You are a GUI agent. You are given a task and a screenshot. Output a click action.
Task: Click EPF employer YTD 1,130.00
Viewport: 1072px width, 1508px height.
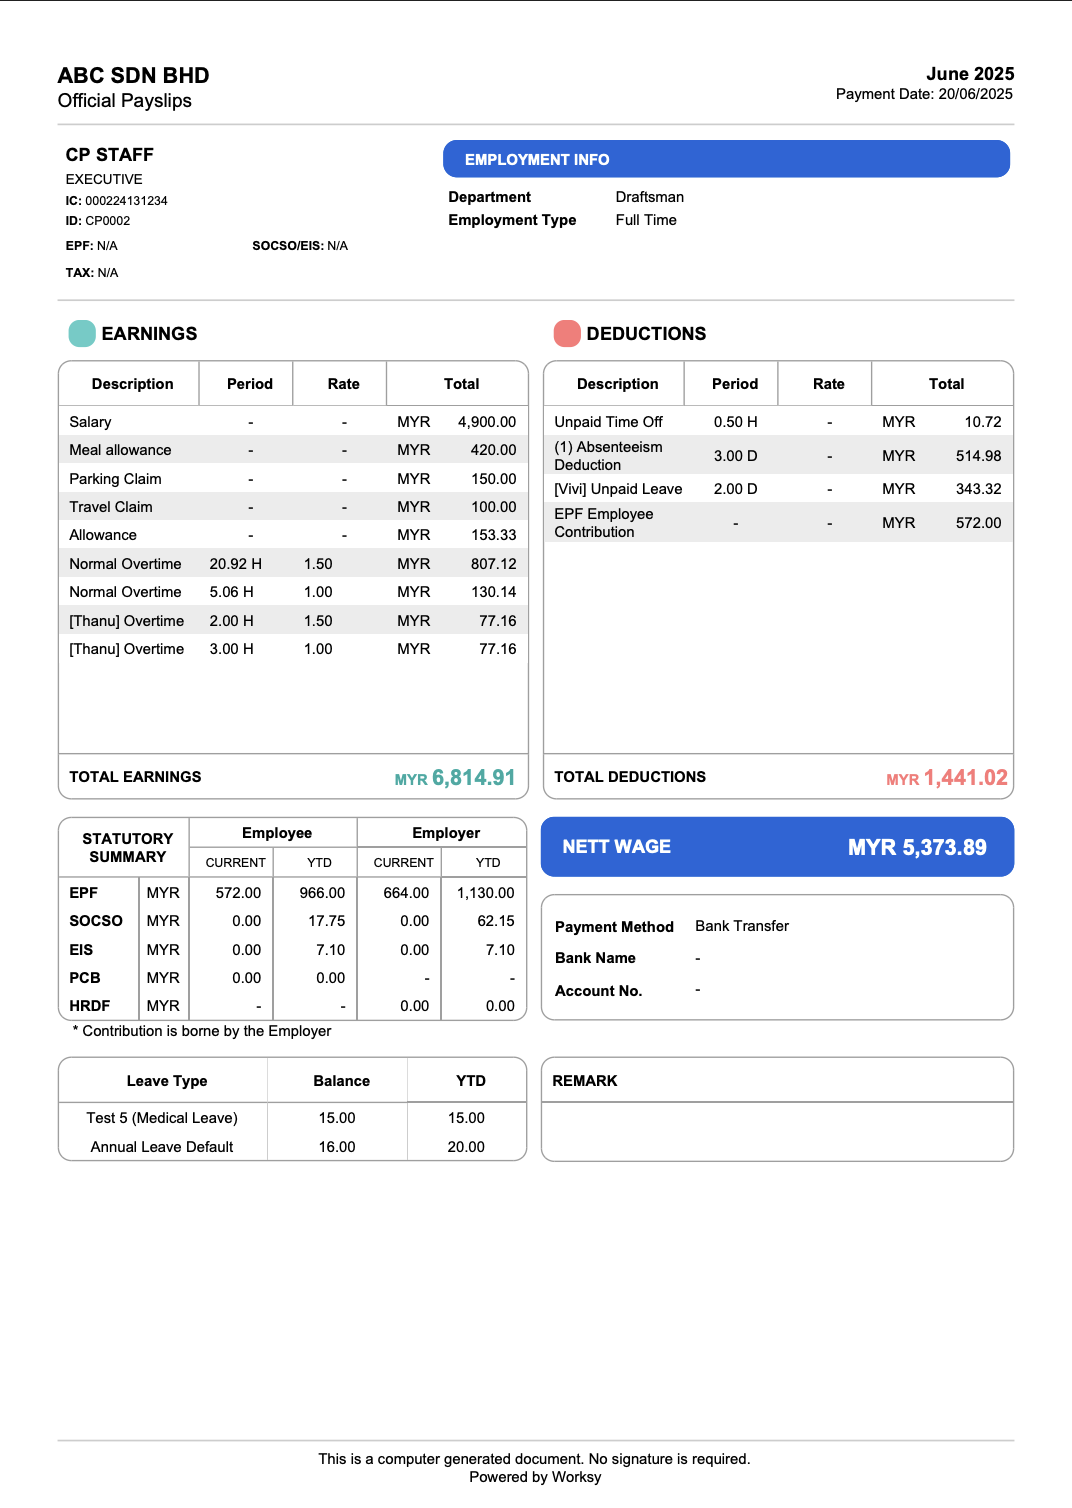tap(486, 893)
